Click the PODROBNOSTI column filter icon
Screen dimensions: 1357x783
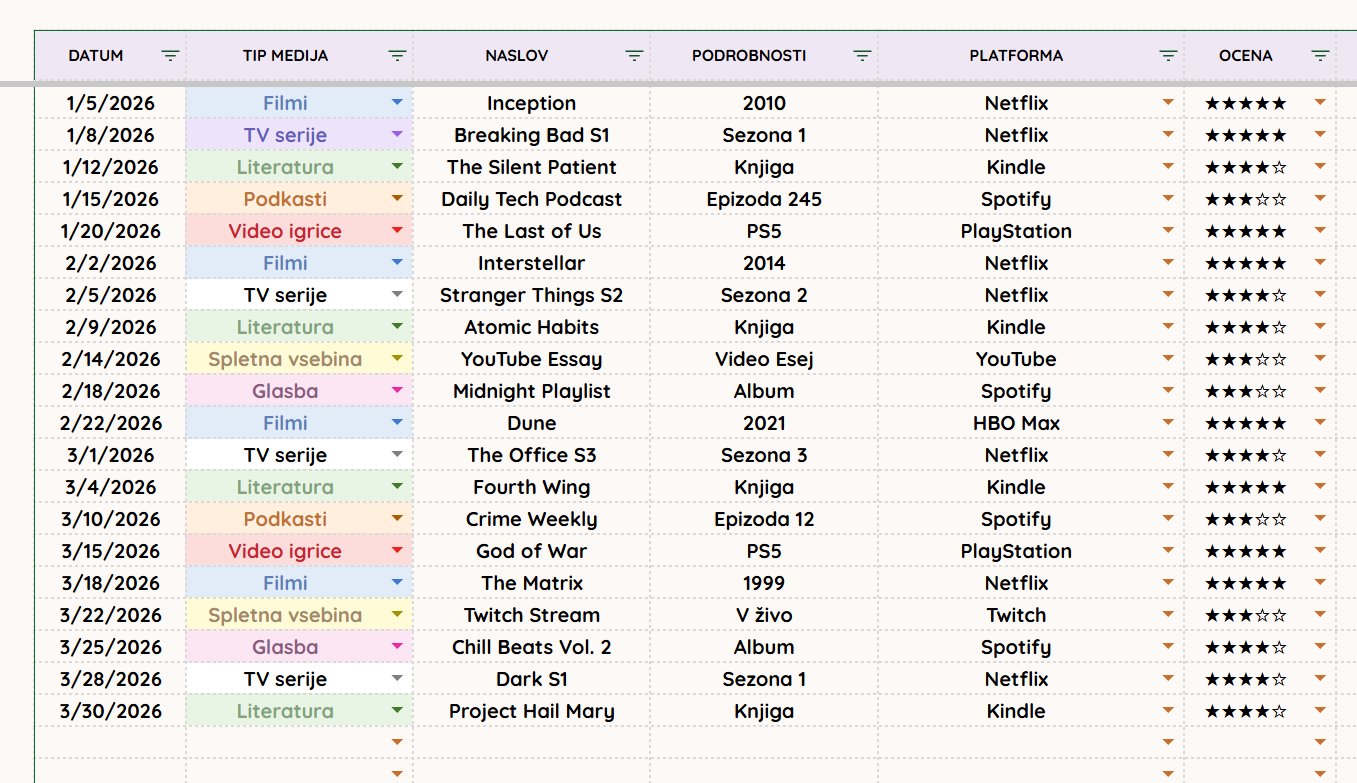(x=862, y=56)
